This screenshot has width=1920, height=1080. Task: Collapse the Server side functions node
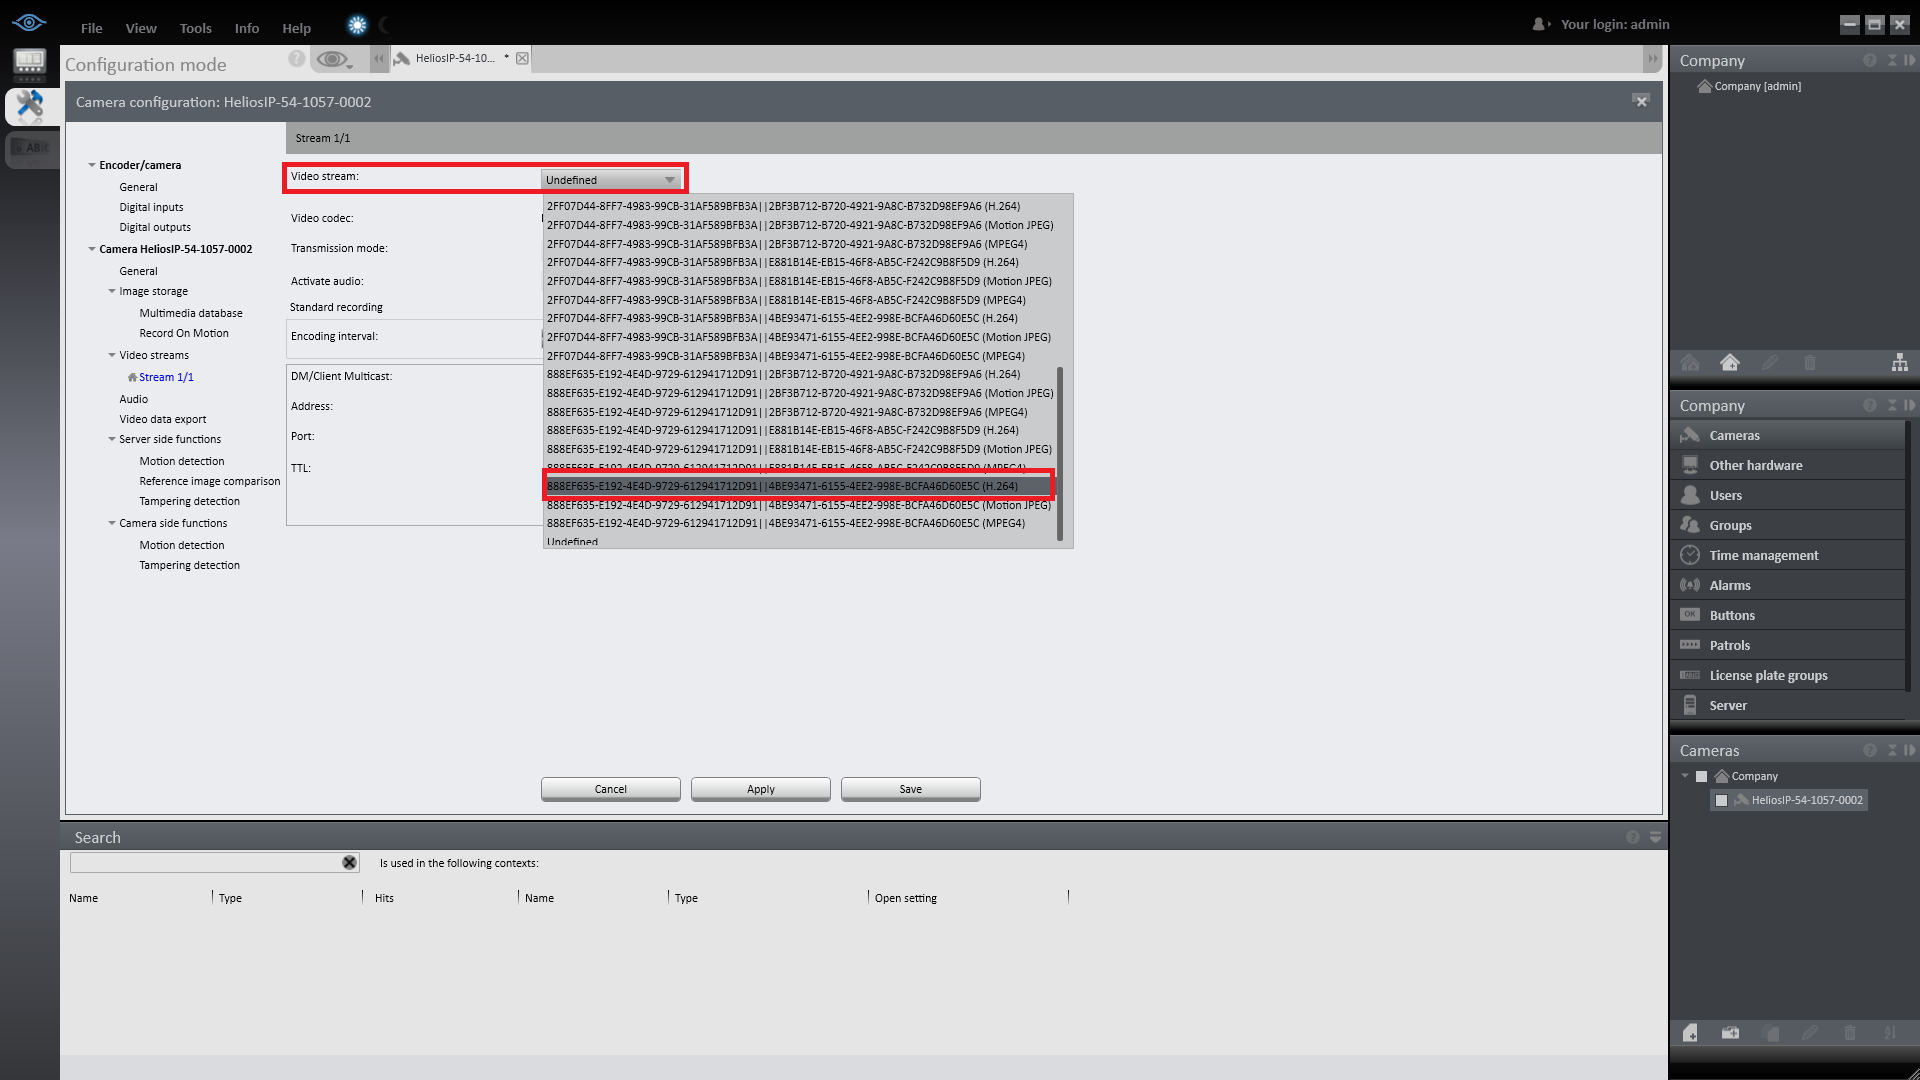coord(112,440)
